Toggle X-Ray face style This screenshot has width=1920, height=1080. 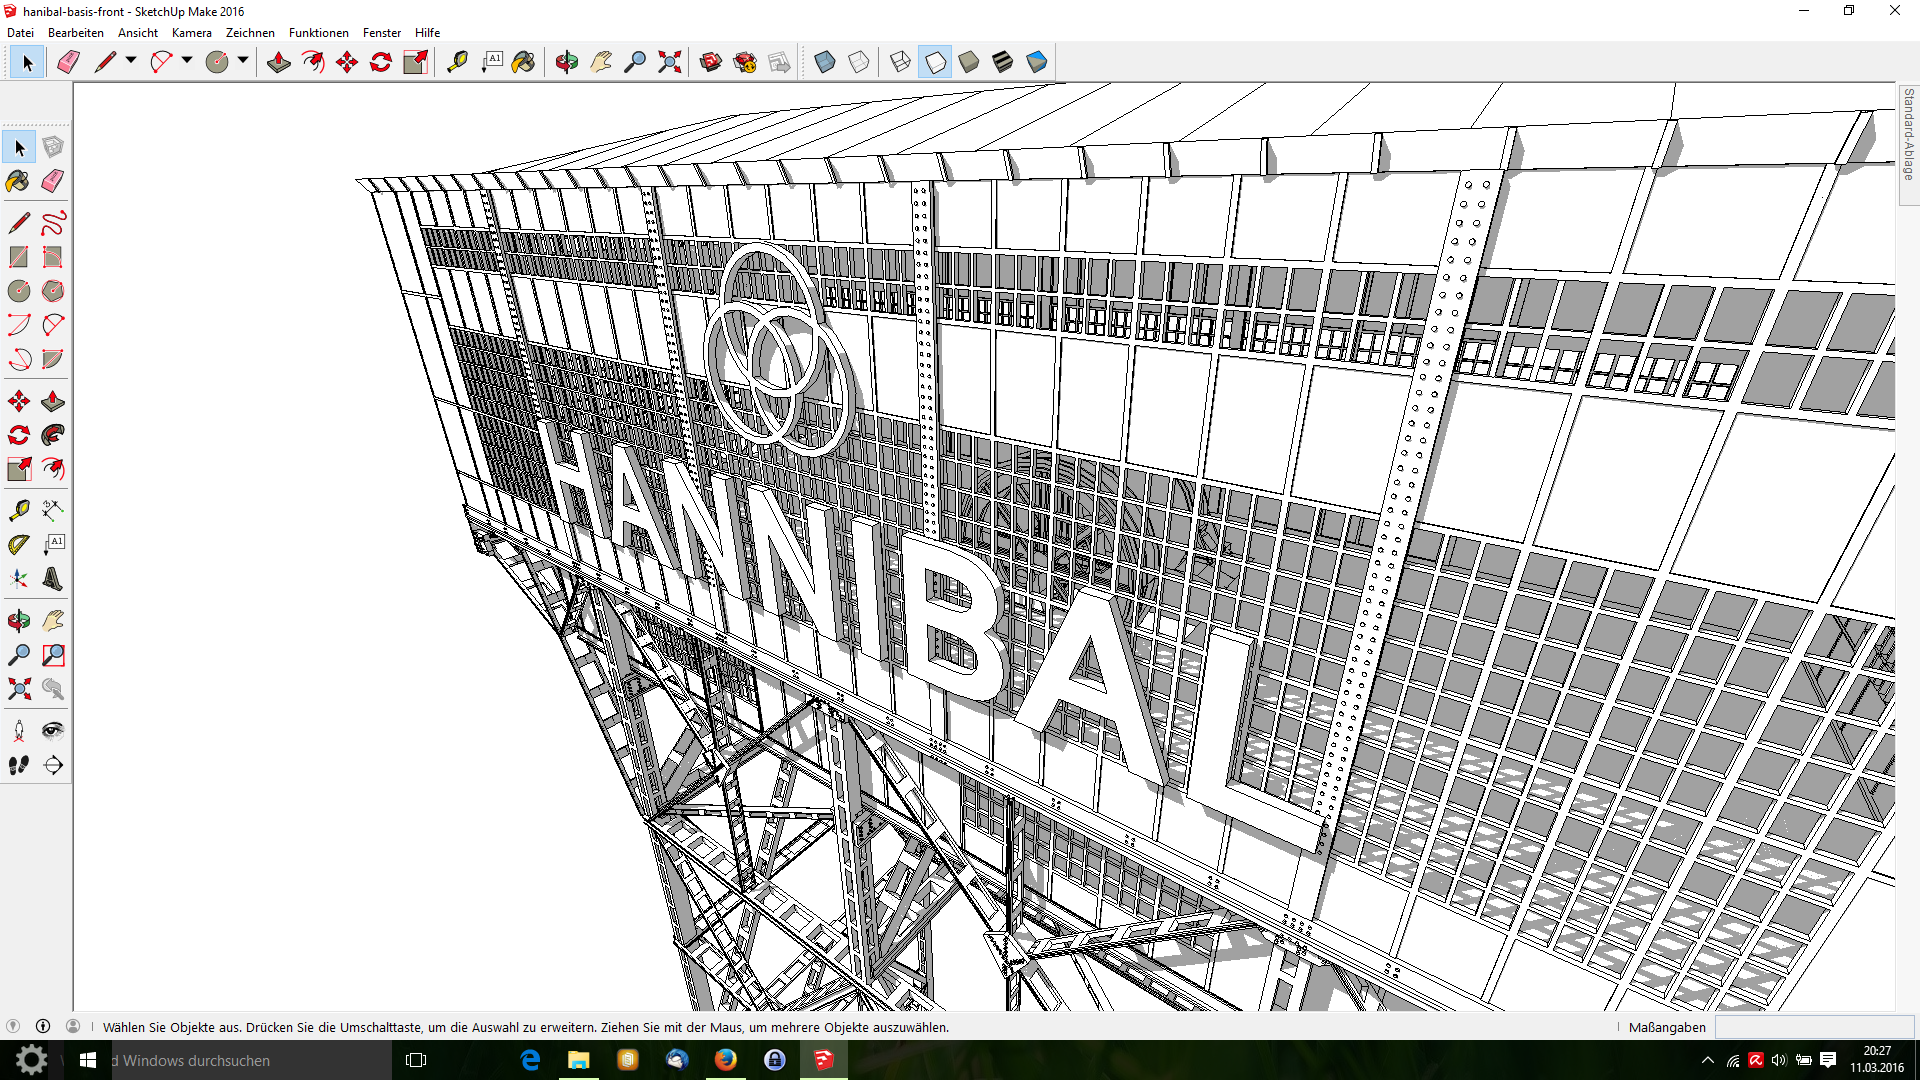click(x=825, y=62)
